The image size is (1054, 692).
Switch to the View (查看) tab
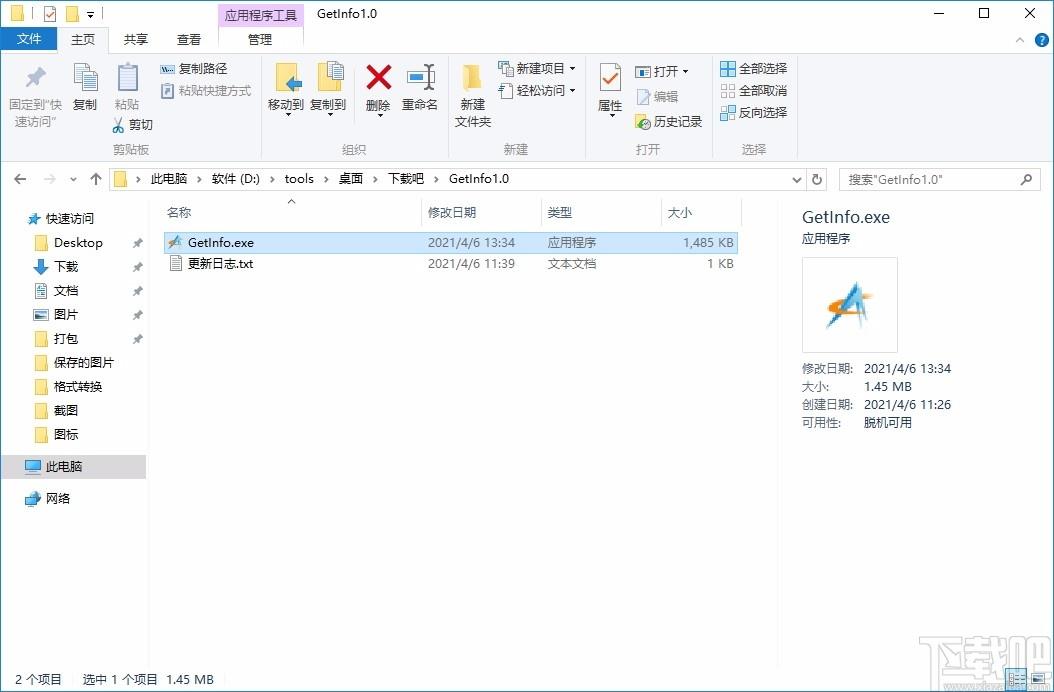(x=189, y=40)
